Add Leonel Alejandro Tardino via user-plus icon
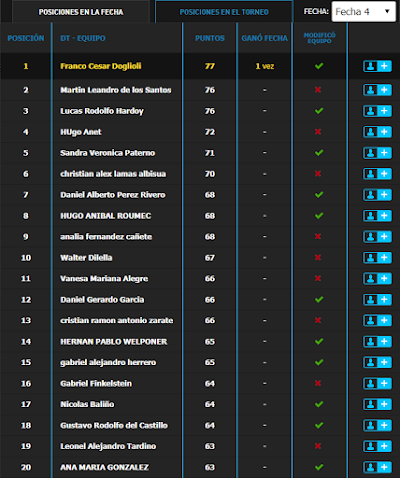 377,446
